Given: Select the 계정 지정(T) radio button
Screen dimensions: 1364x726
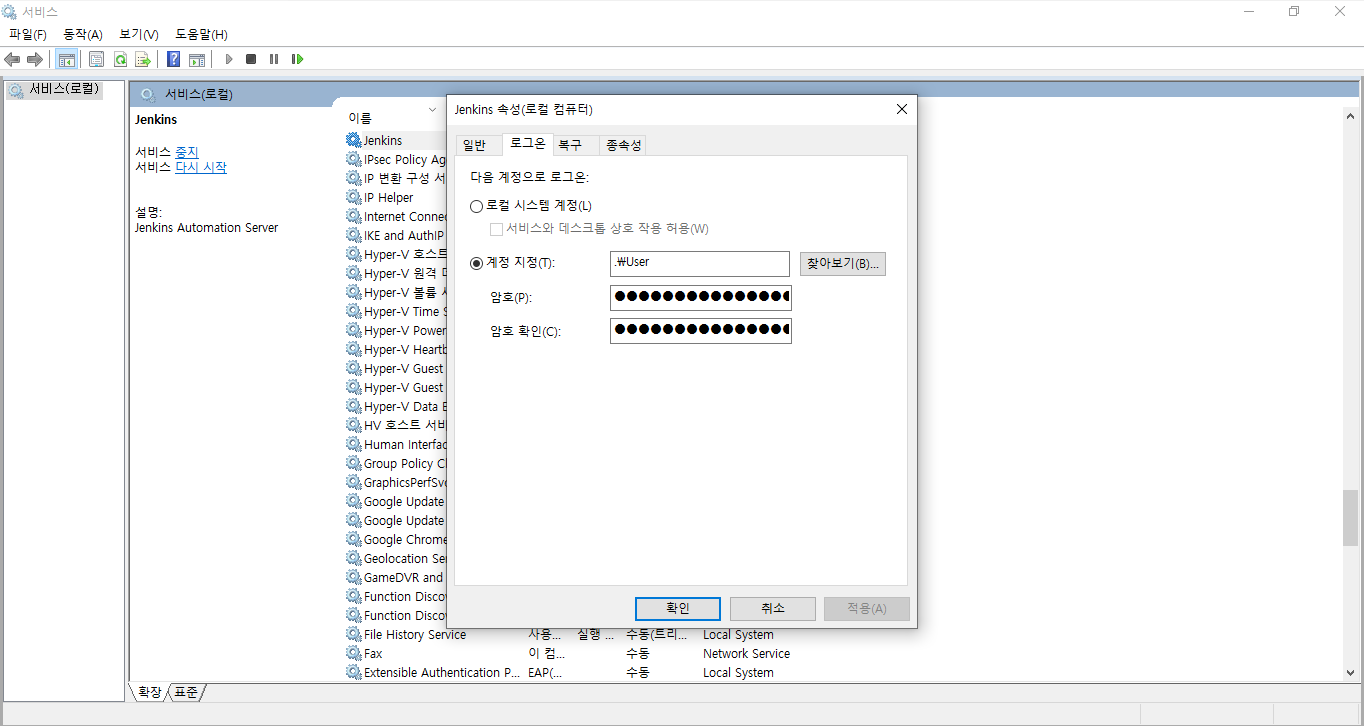Looking at the screenshot, I should point(476,263).
